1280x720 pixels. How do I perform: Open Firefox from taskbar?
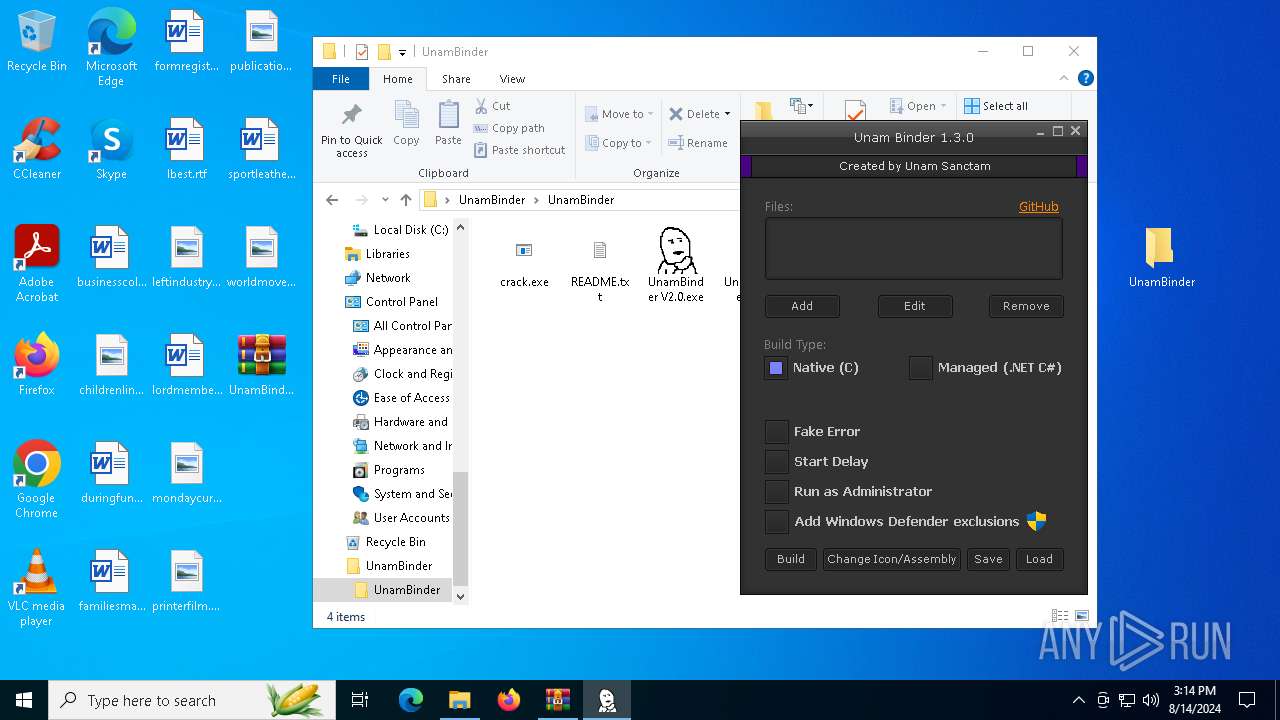click(x=509, y=700)
